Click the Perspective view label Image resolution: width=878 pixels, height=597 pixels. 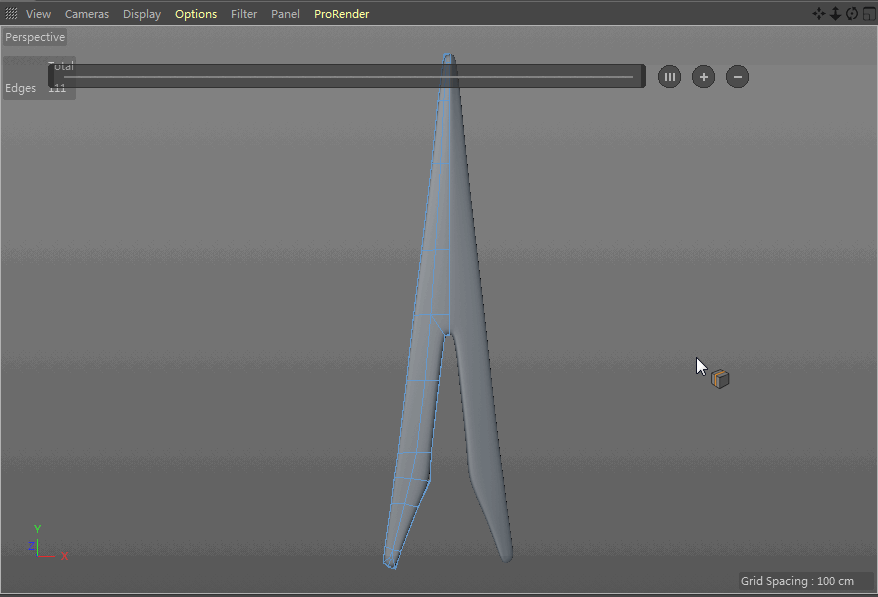[x=35, y=37]
